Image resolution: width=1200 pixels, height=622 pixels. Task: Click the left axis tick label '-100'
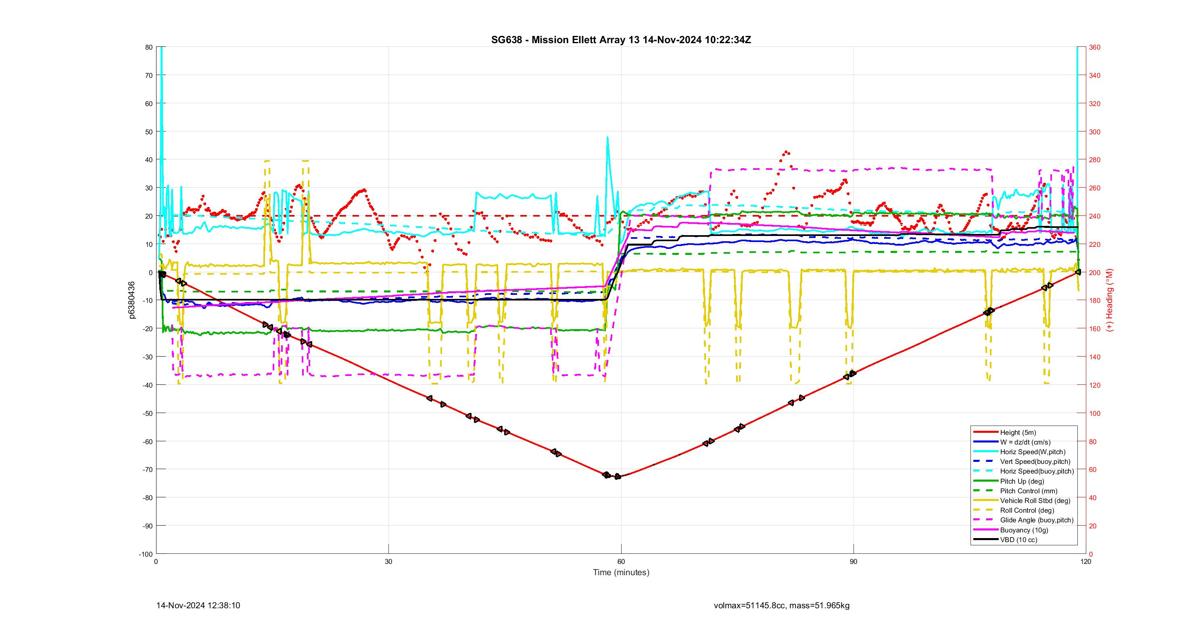[x=145, y=554]
